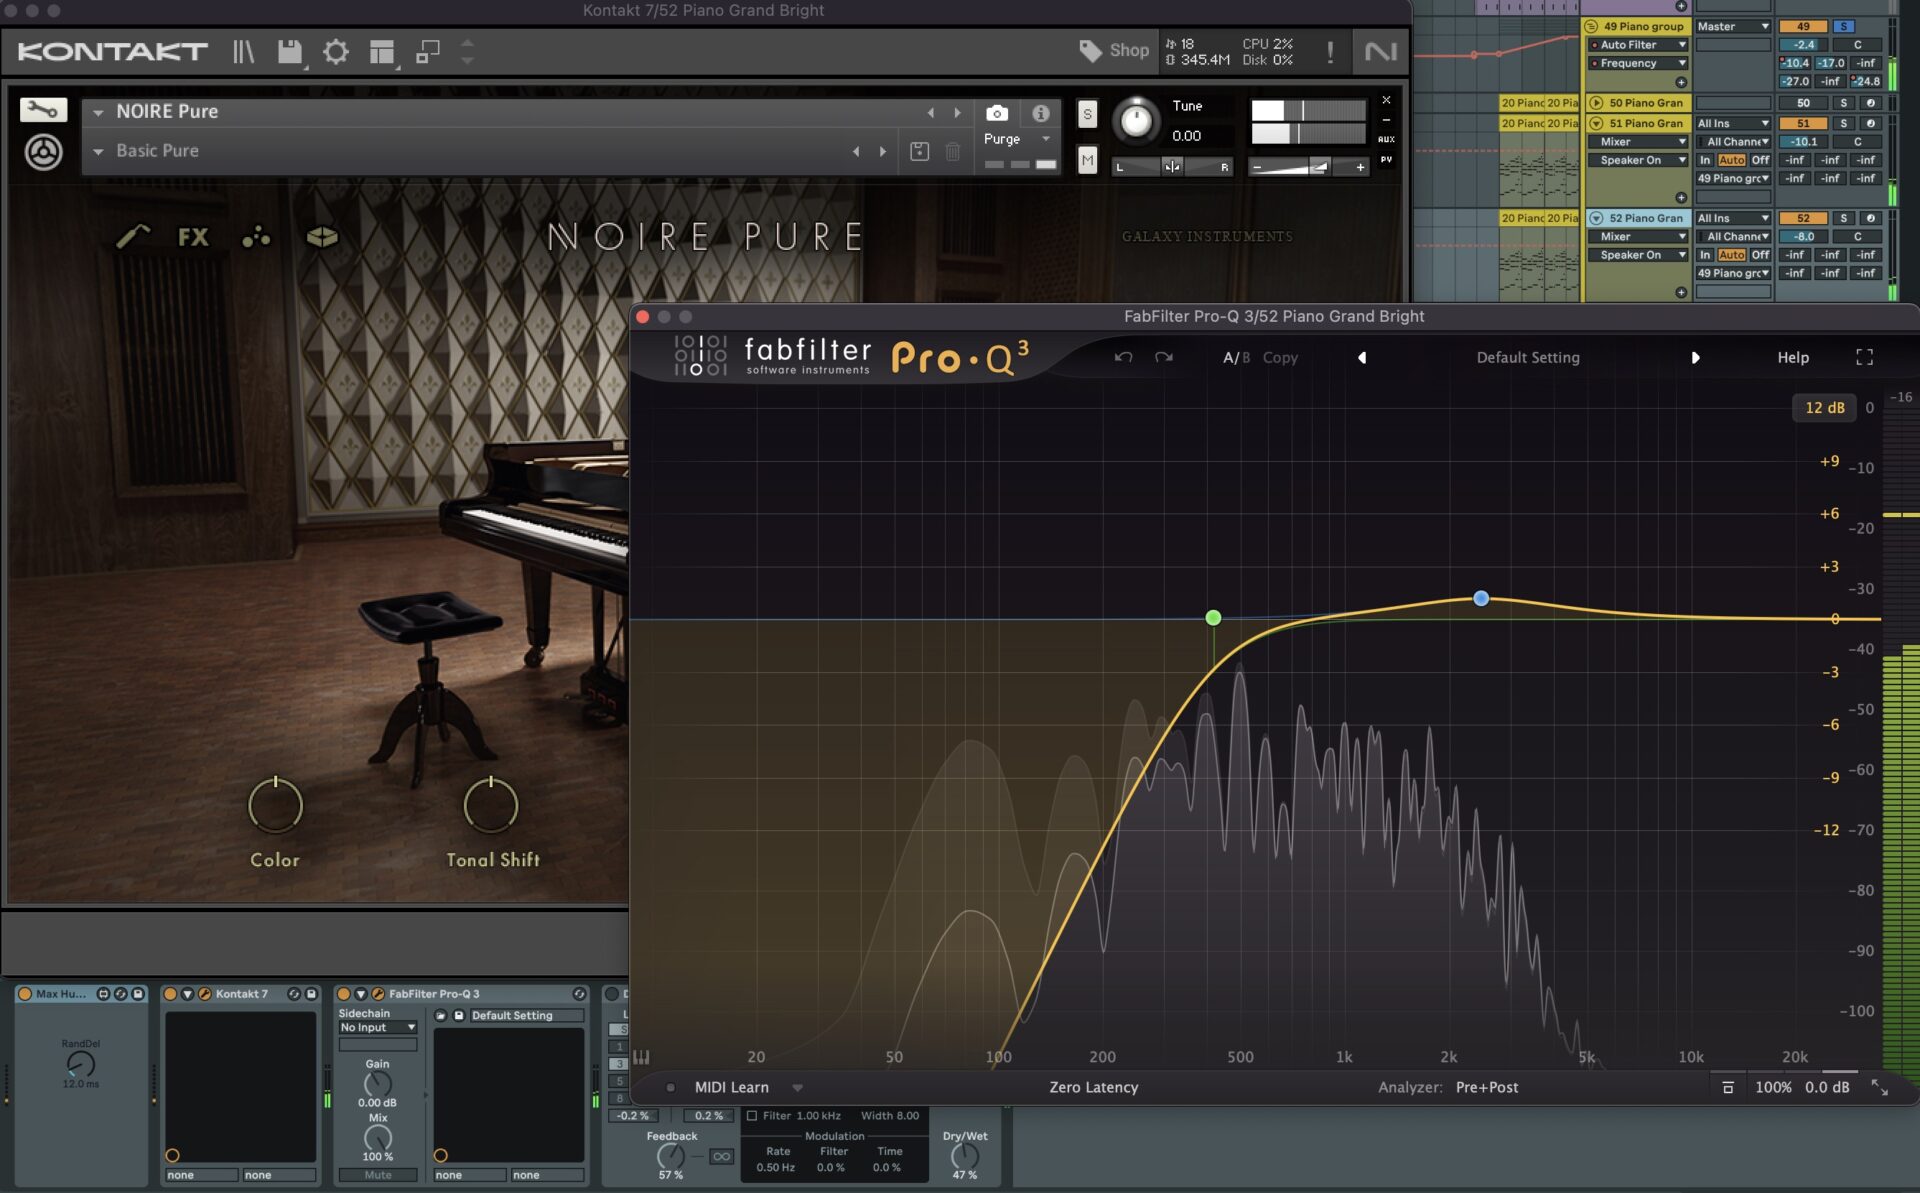
Task: Mute the NOIRE Pure instrument with the M button
Action: click(x=1086, y=160)
